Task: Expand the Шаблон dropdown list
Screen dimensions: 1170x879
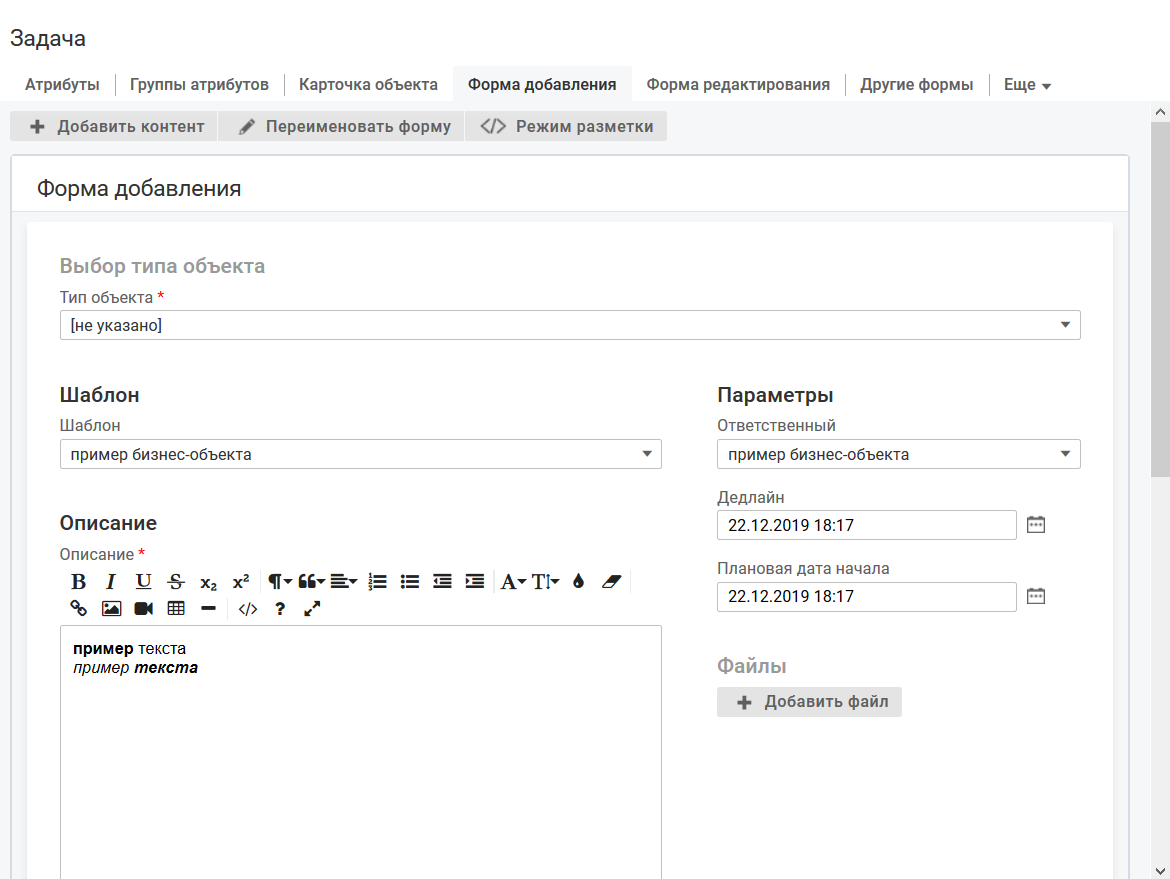Action: coord(360,455)
